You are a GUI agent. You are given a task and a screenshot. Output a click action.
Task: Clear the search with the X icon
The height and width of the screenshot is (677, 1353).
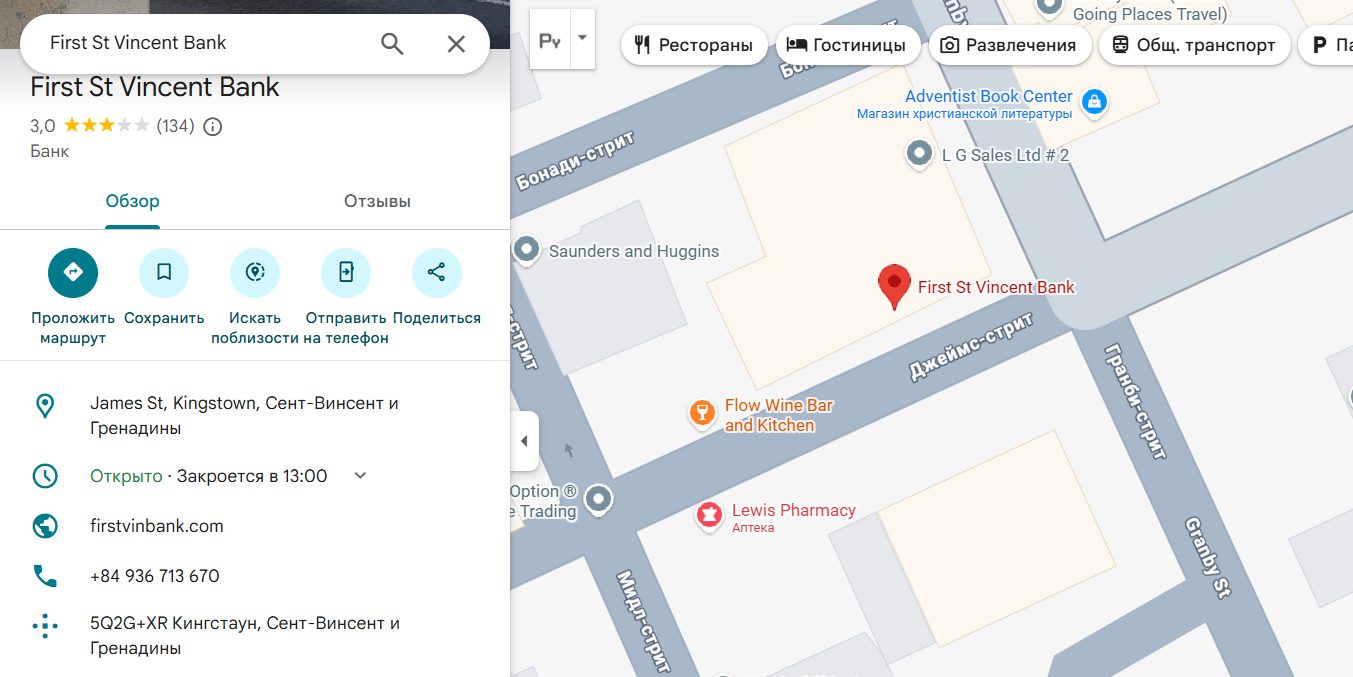(456, 43)
